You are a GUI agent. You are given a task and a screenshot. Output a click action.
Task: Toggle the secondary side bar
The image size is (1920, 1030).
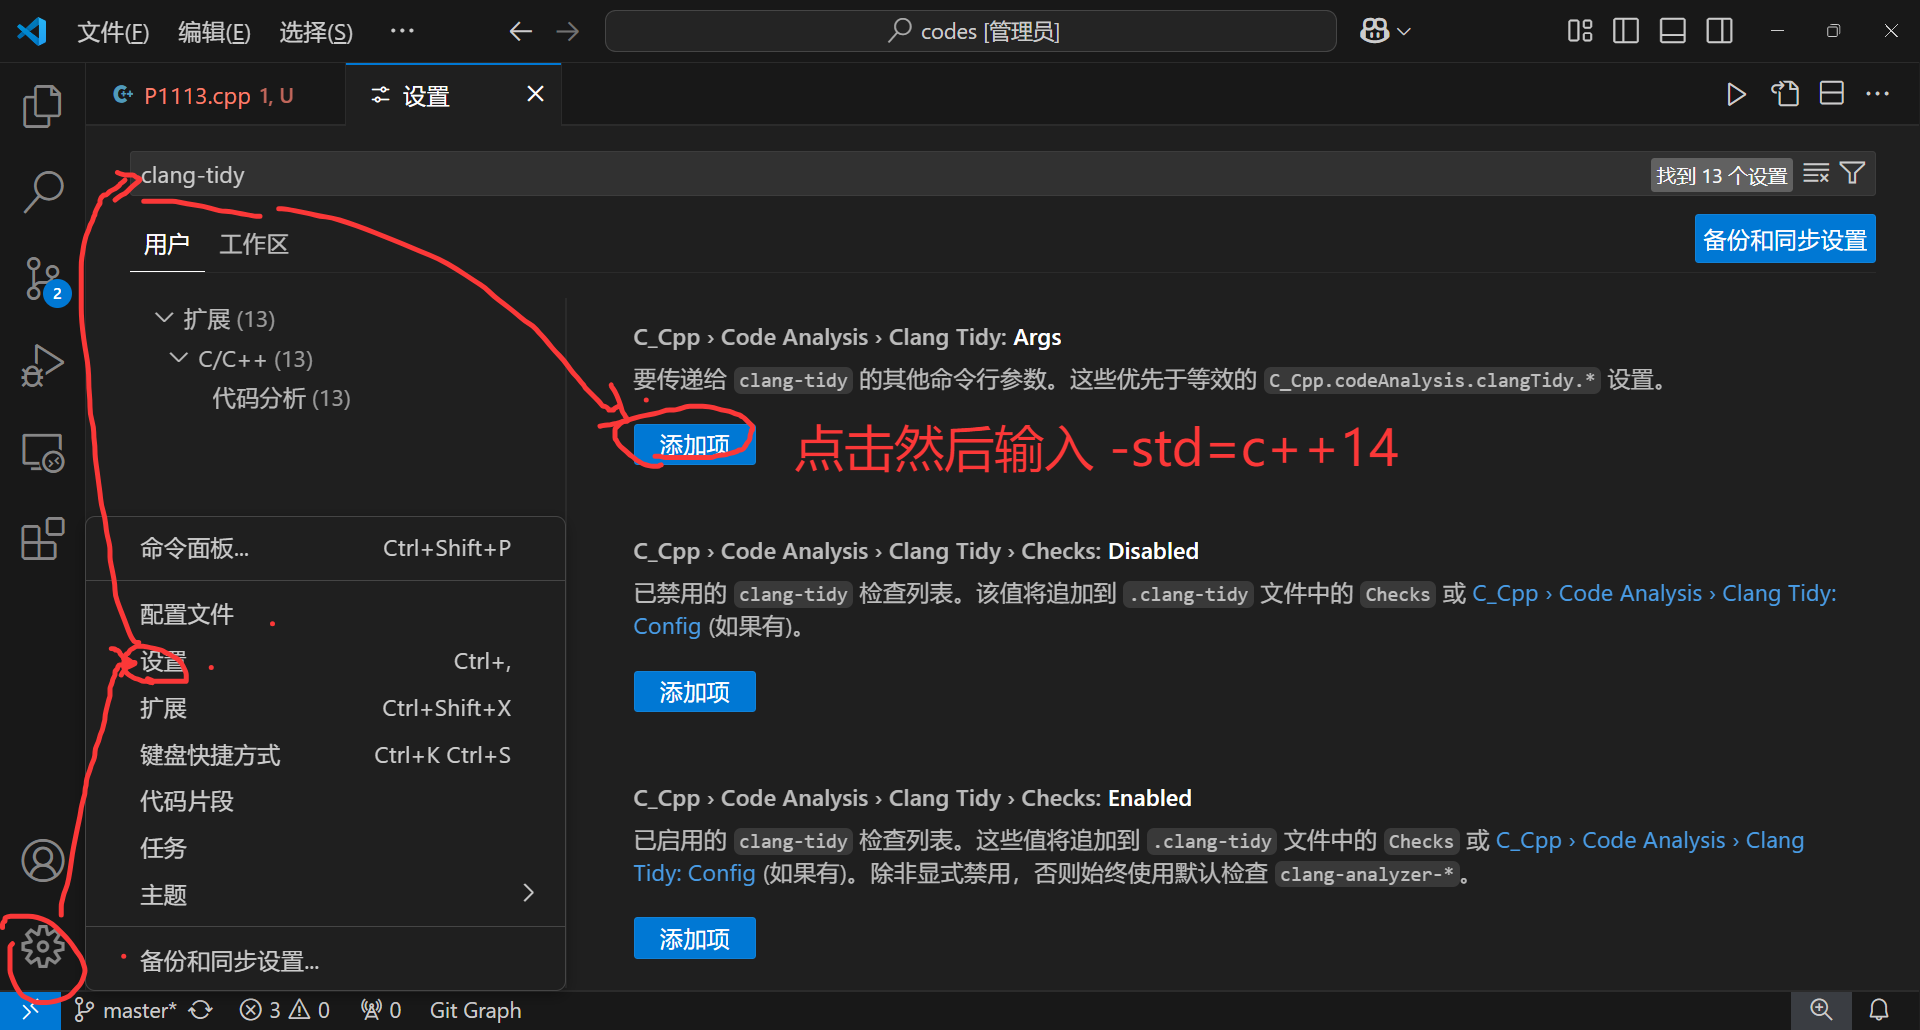pyautogui.click(x=1720, y=31)
